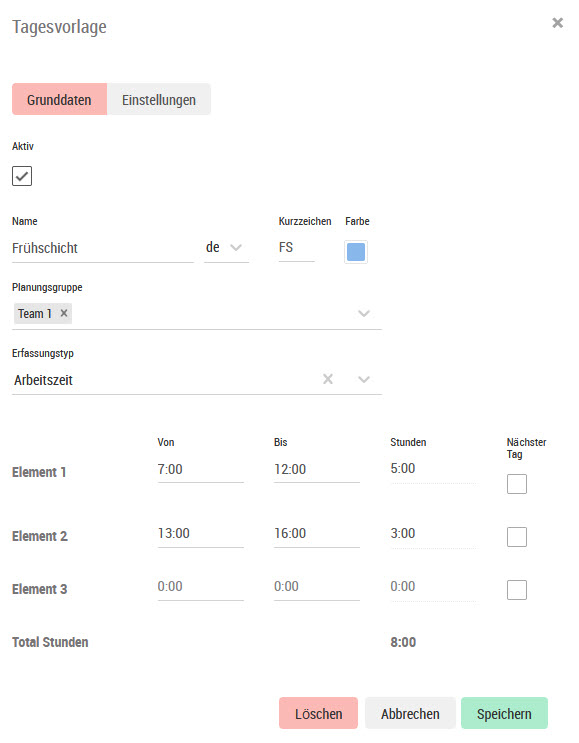Open the blue Farbe color swatch
Viewport: 579px width, 743px height.
click(x=356, y=252)
